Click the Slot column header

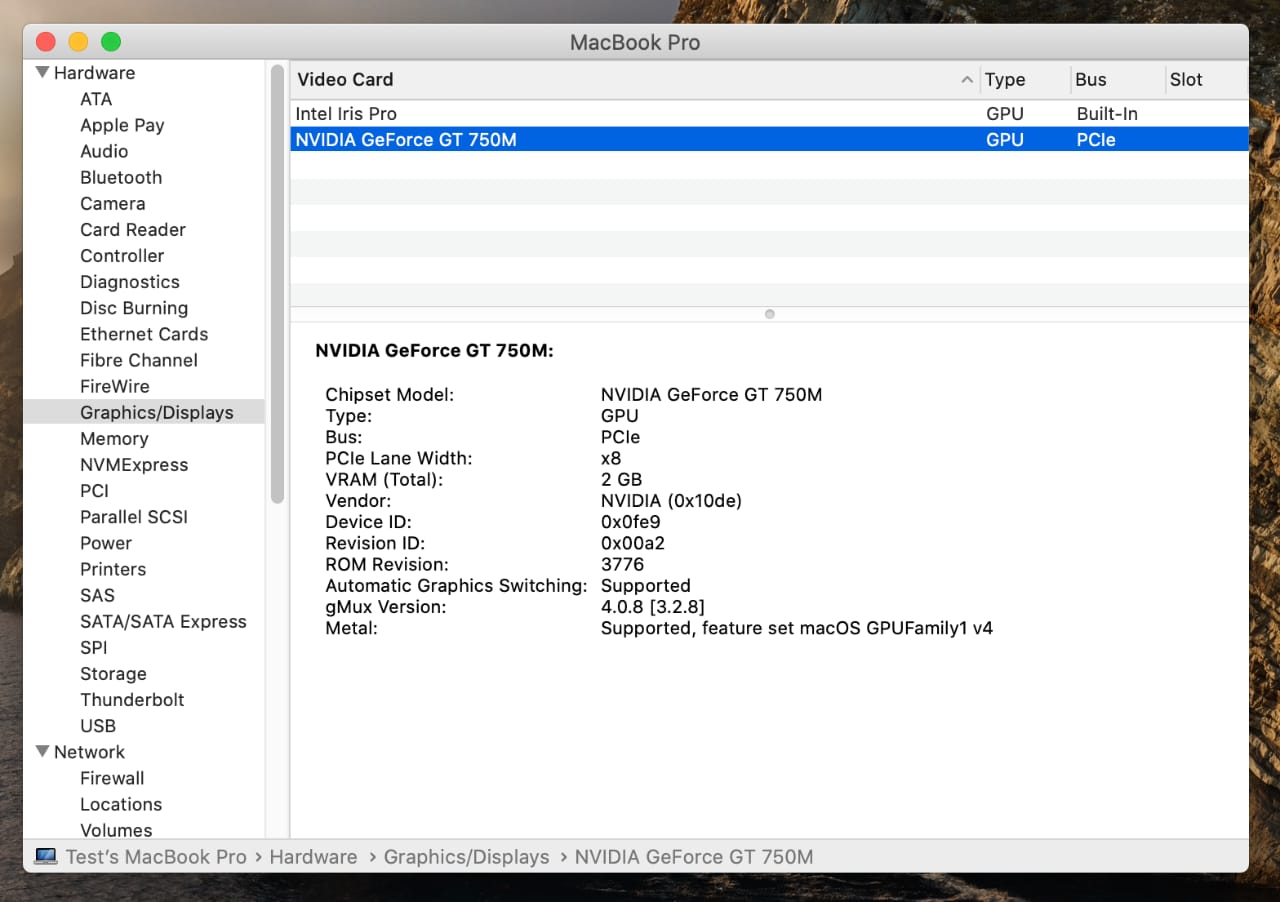(x=1186, y=80)
